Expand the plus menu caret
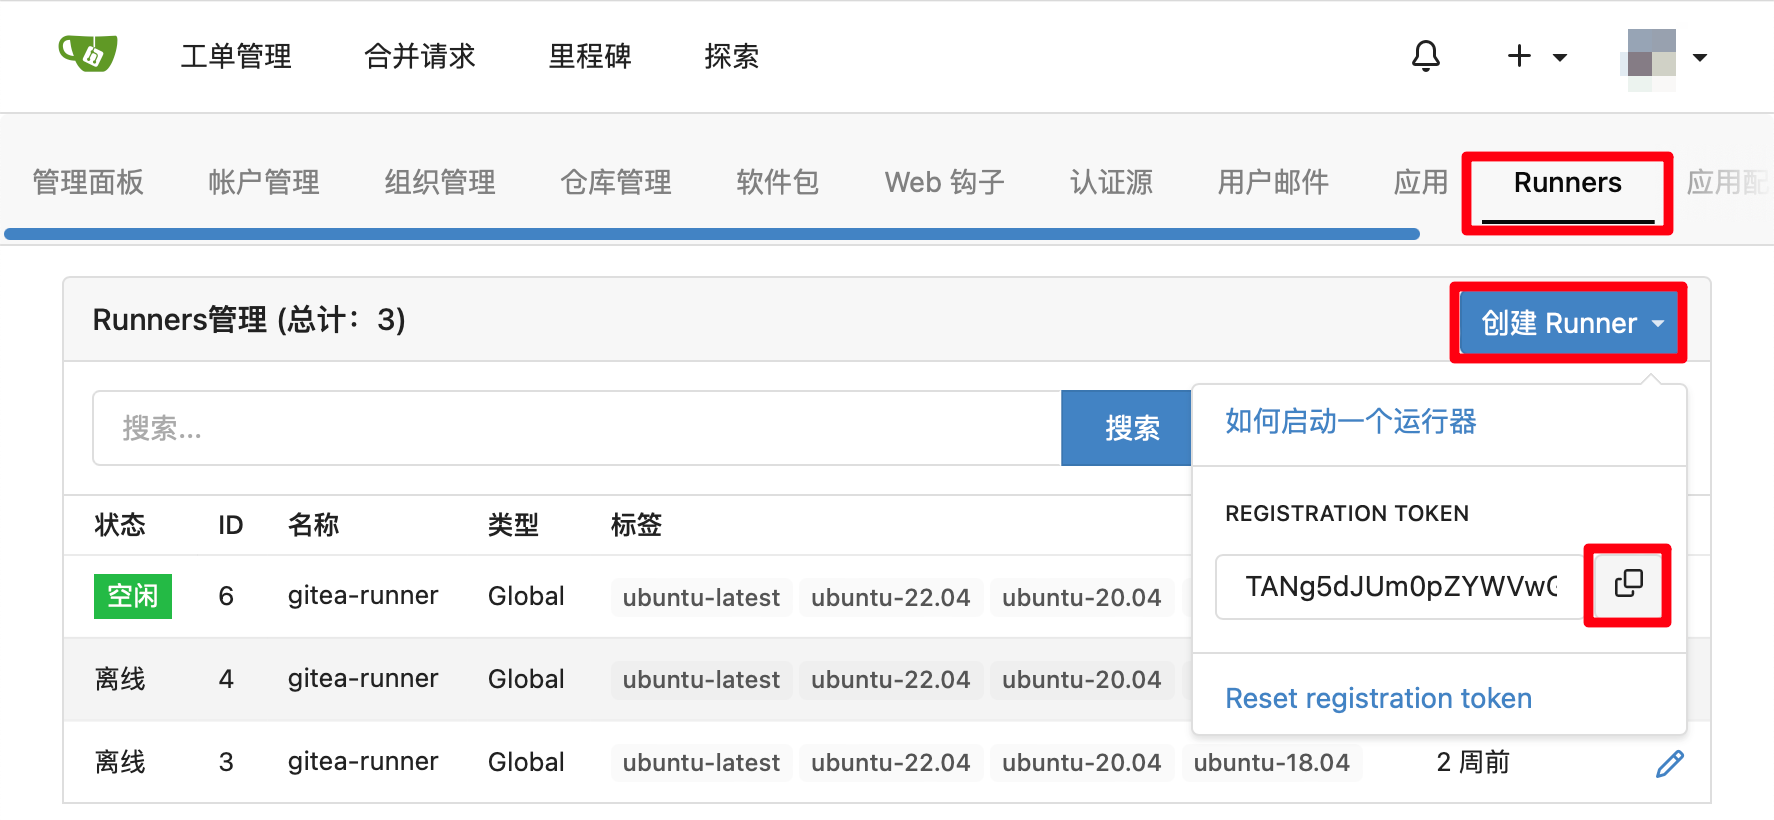This screenshot has height=820, width=1774. [x=1559, y=58]
